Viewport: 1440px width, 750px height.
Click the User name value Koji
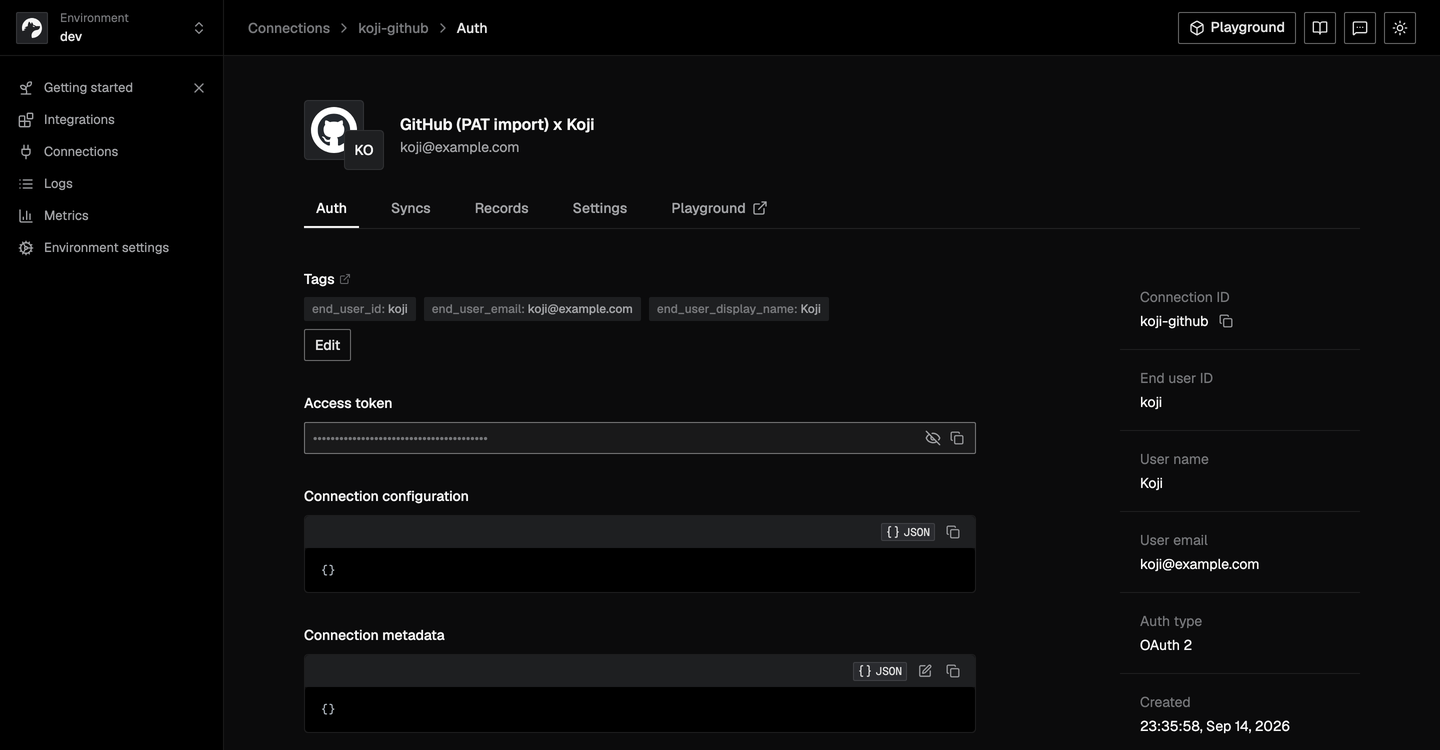pyautogui.click(x=1151, y=483)
